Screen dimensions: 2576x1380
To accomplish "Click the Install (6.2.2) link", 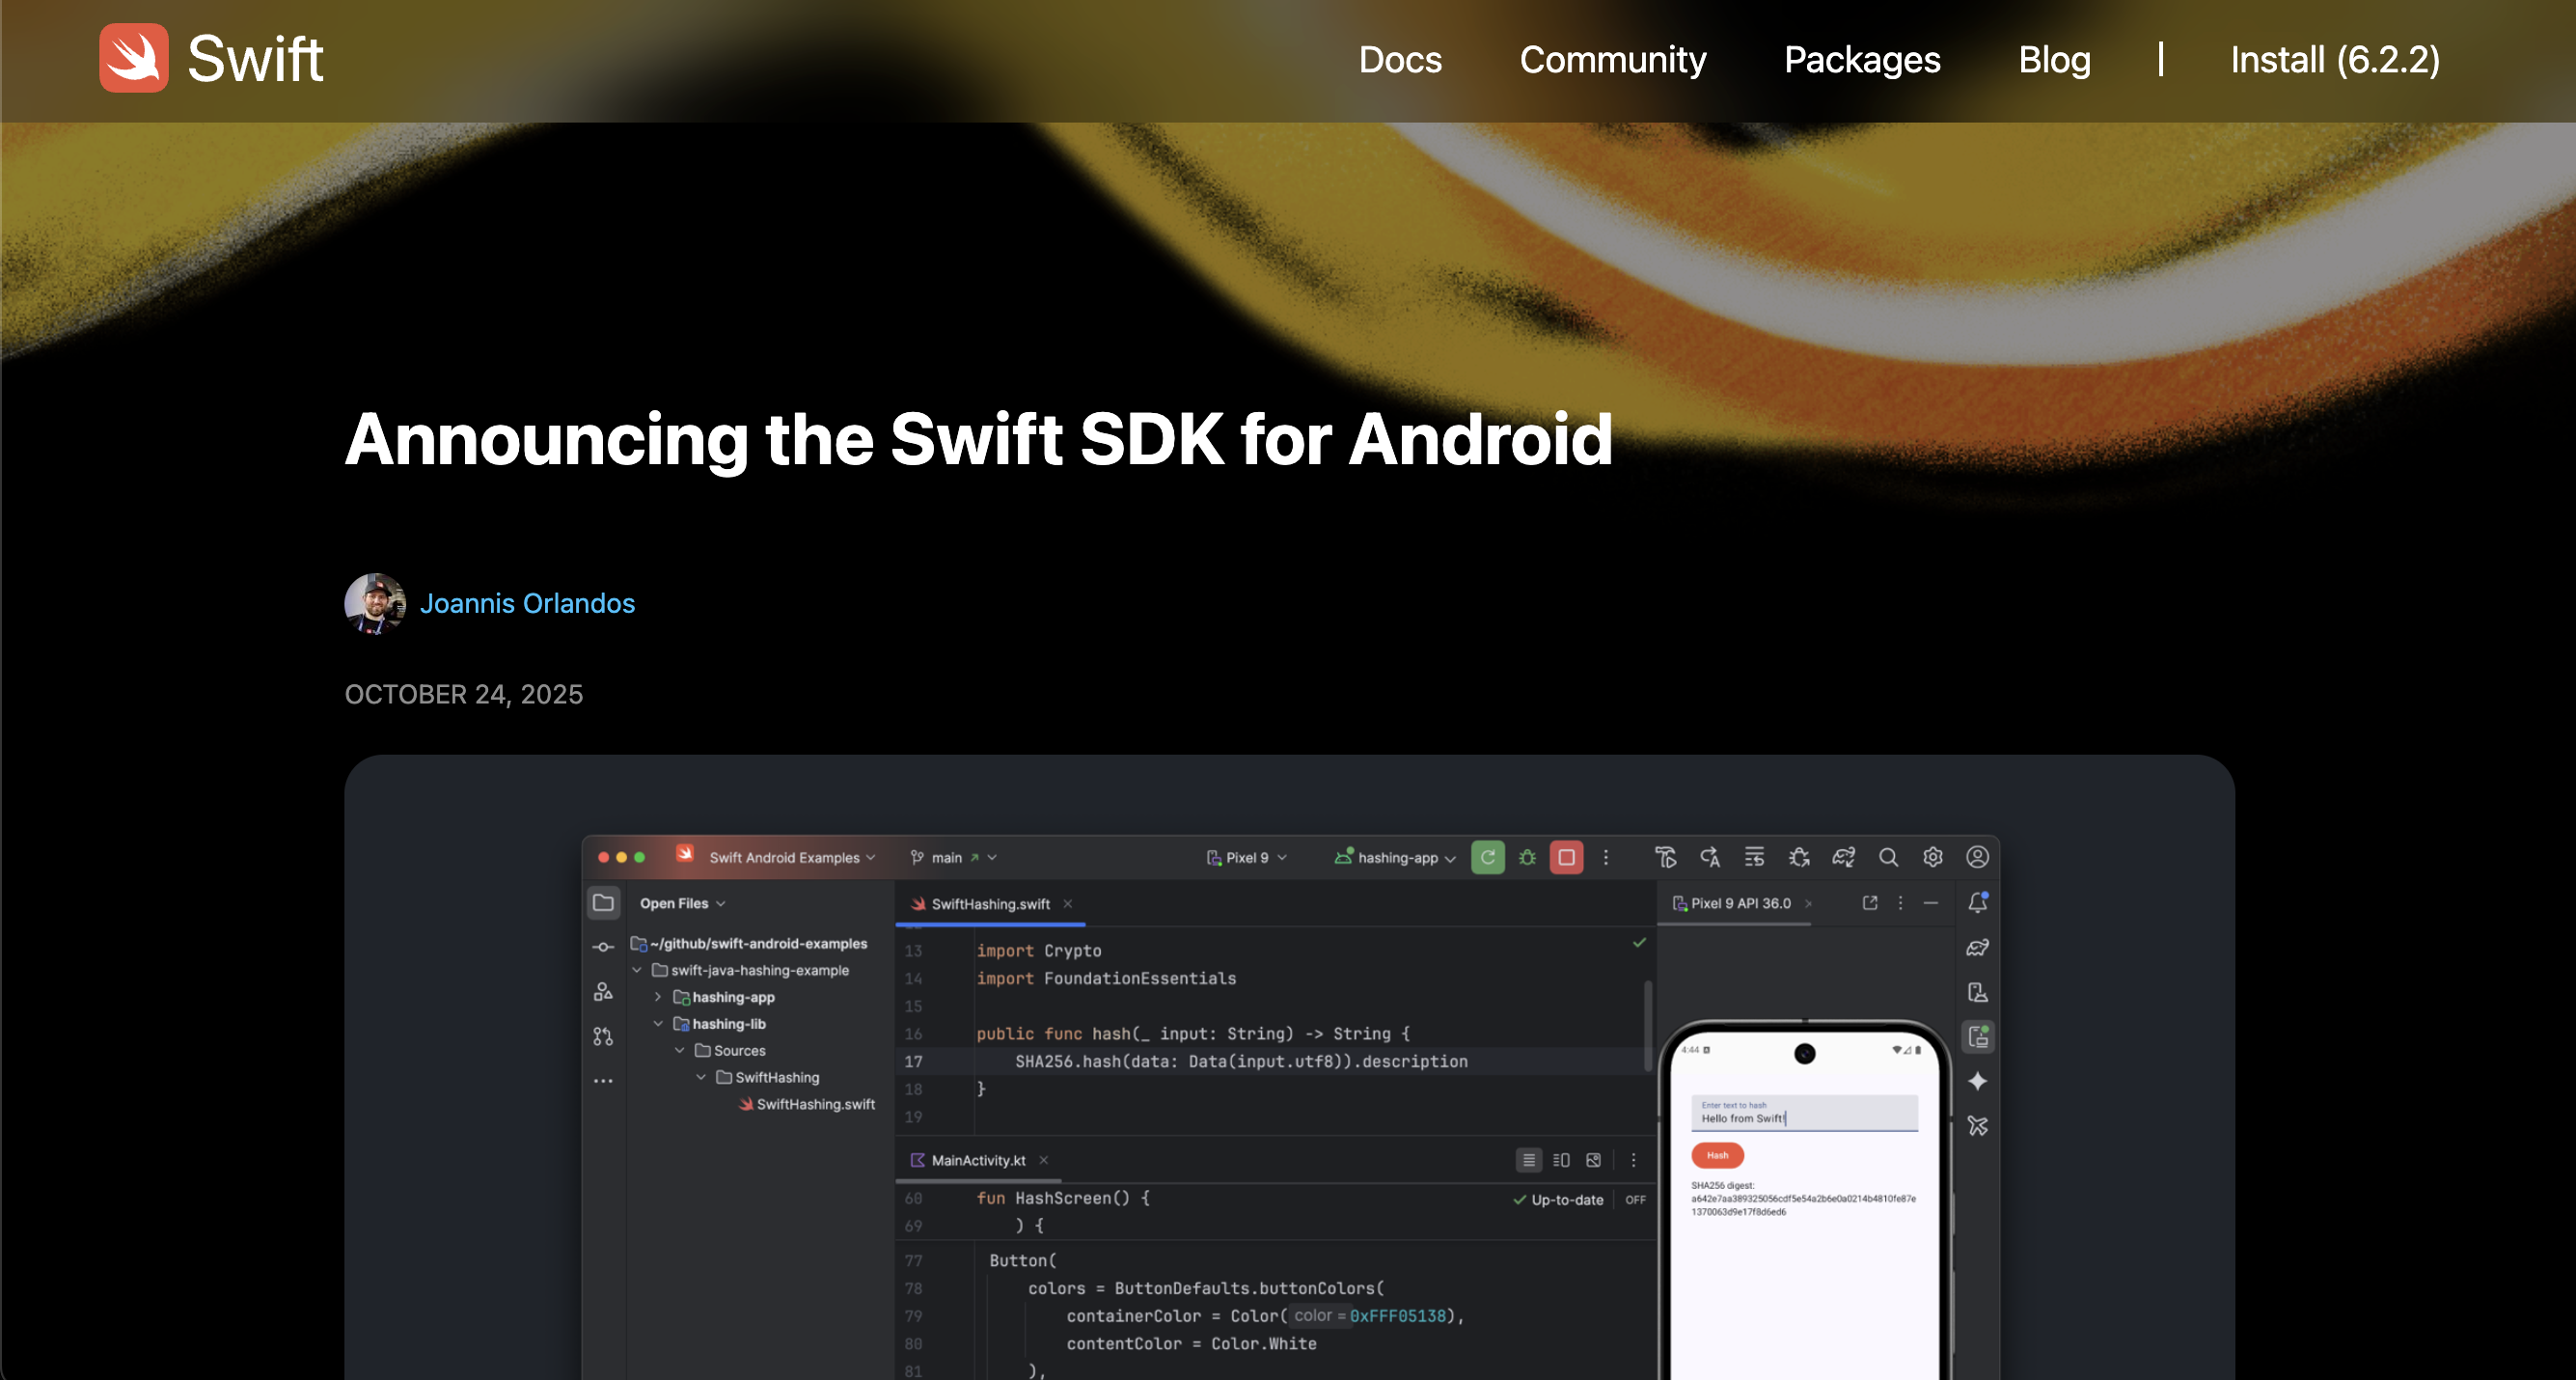I will pyautogui.click(x=2335, y=60).
